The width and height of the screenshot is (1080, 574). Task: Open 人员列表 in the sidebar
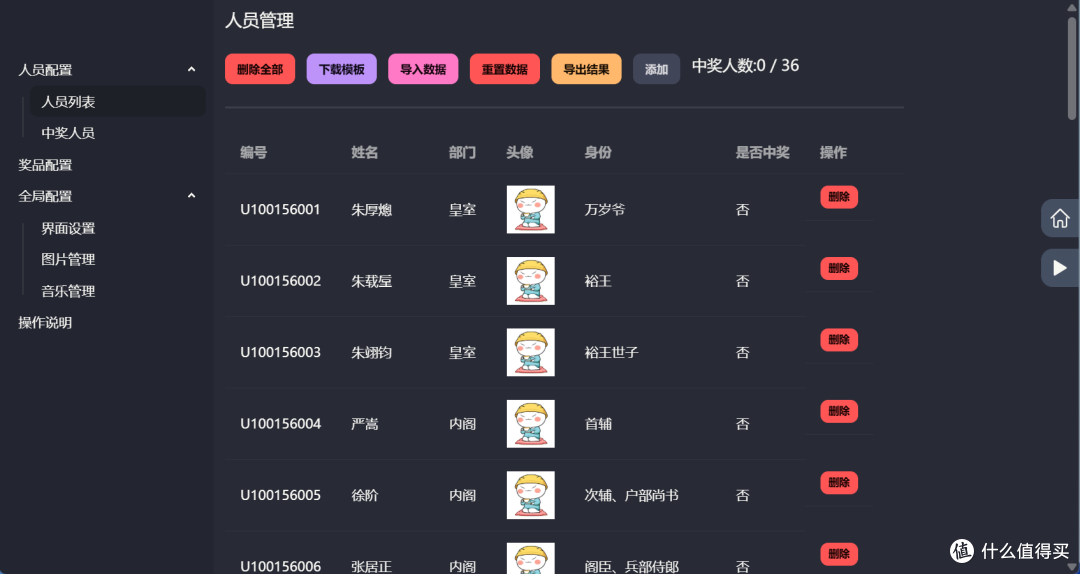pyautogui.click(x=118, y=102)
